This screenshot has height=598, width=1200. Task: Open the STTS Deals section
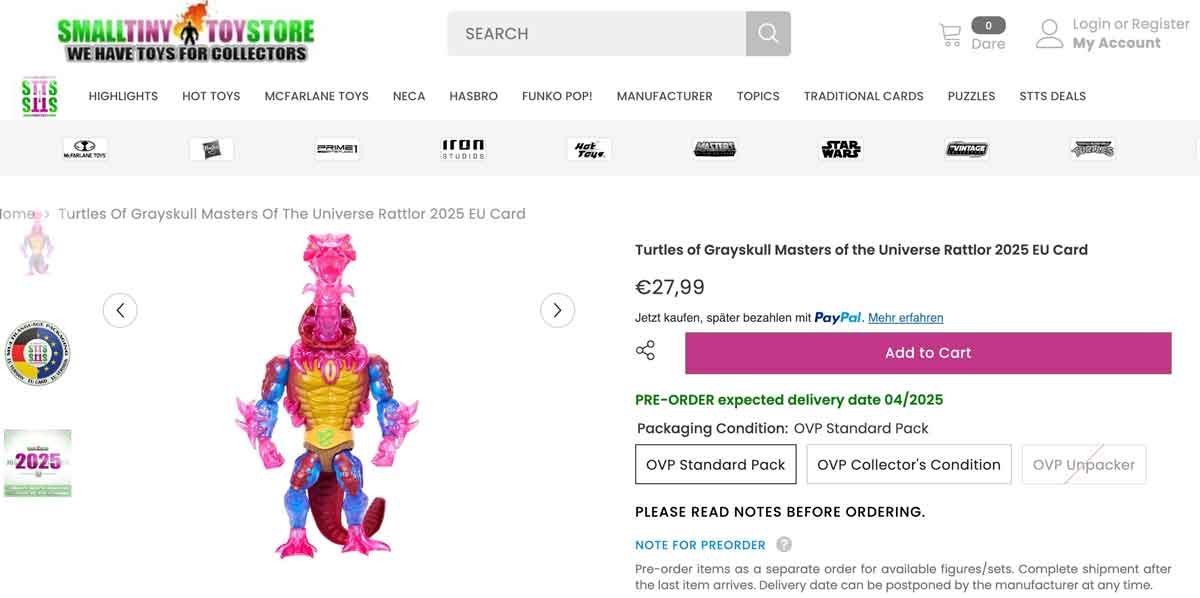click(x=1052, y=96)
